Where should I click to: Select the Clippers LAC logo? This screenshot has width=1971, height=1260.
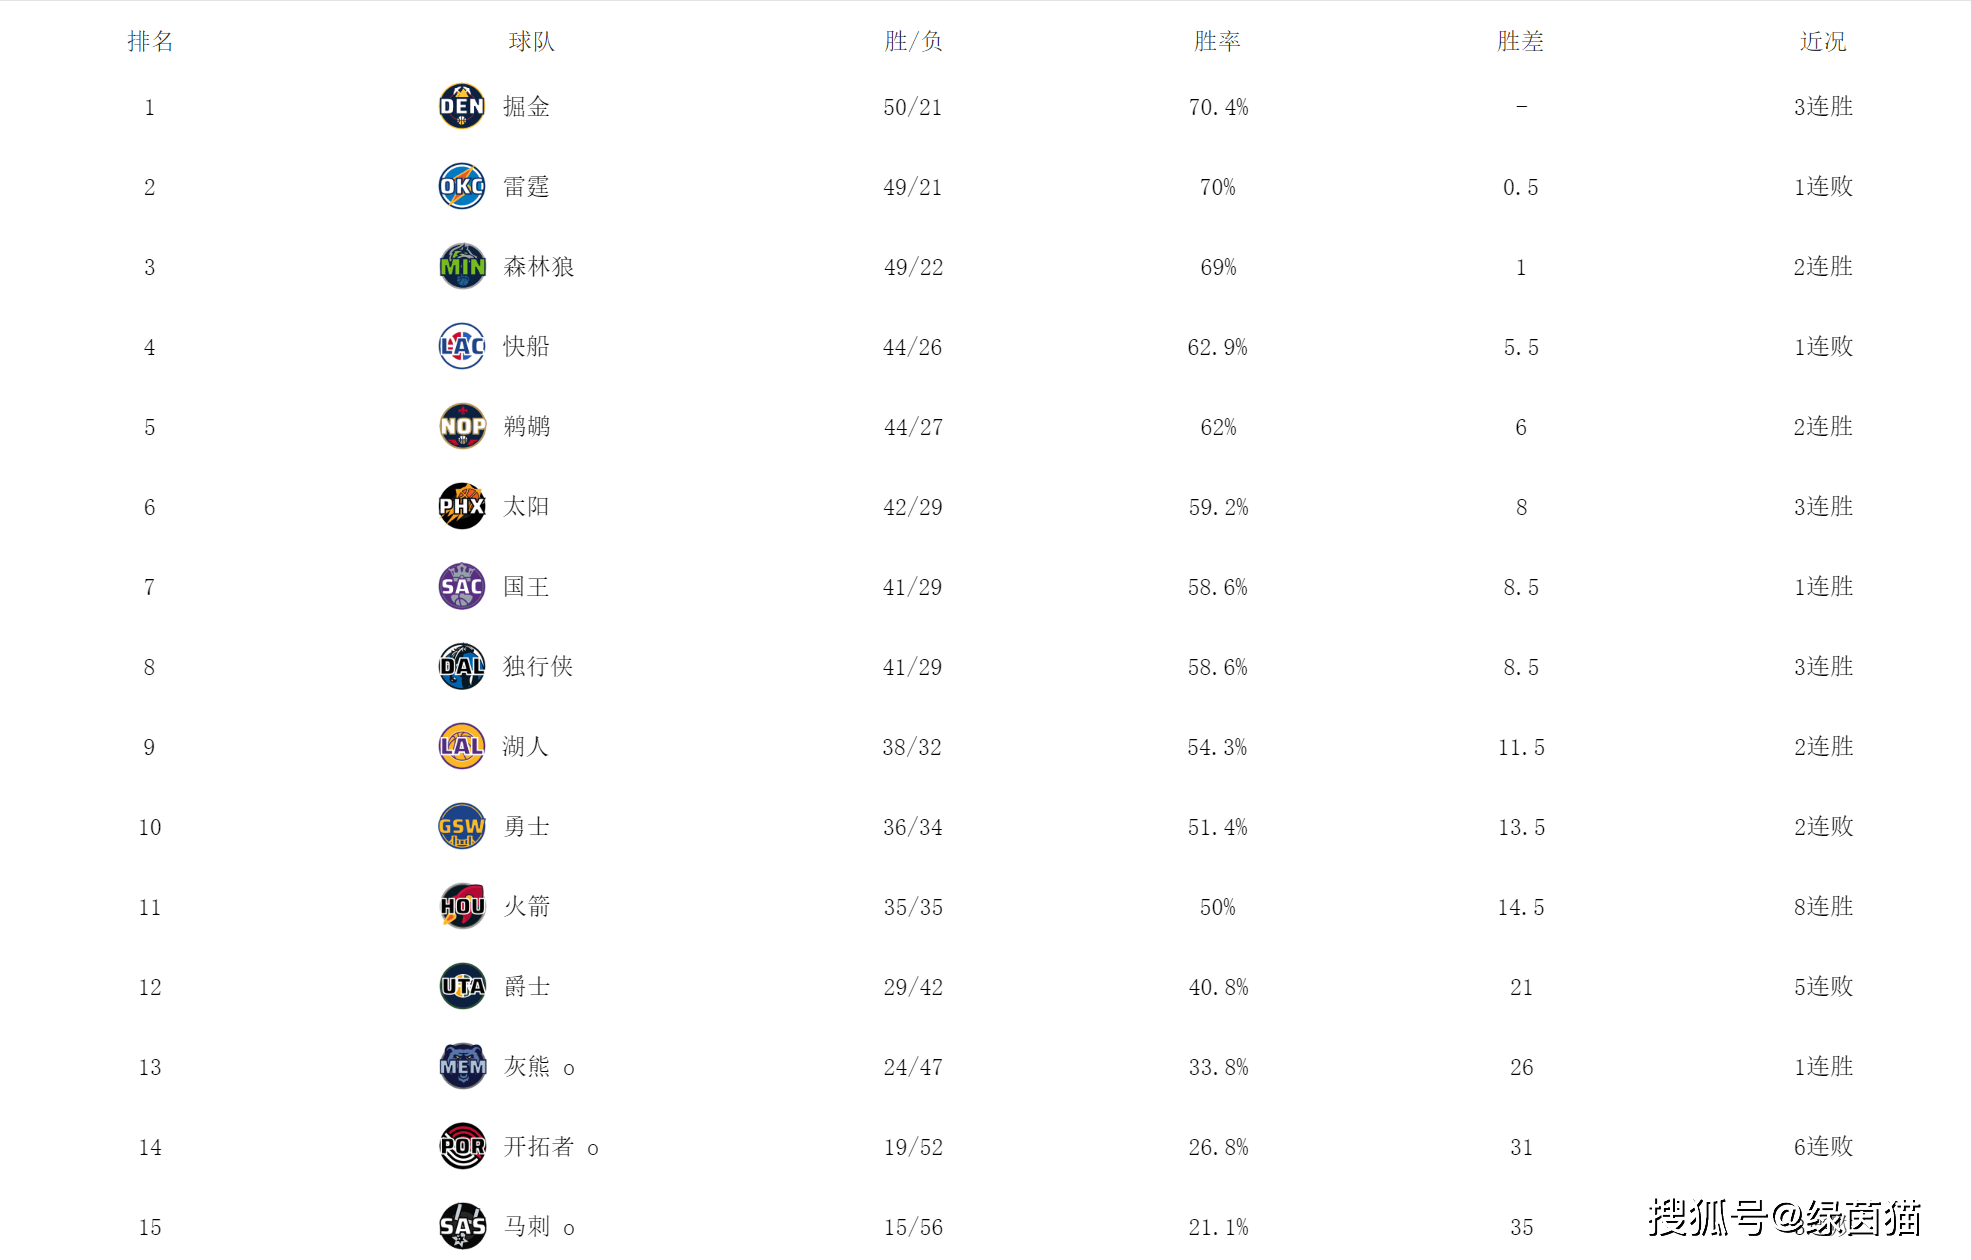(462, 346)
